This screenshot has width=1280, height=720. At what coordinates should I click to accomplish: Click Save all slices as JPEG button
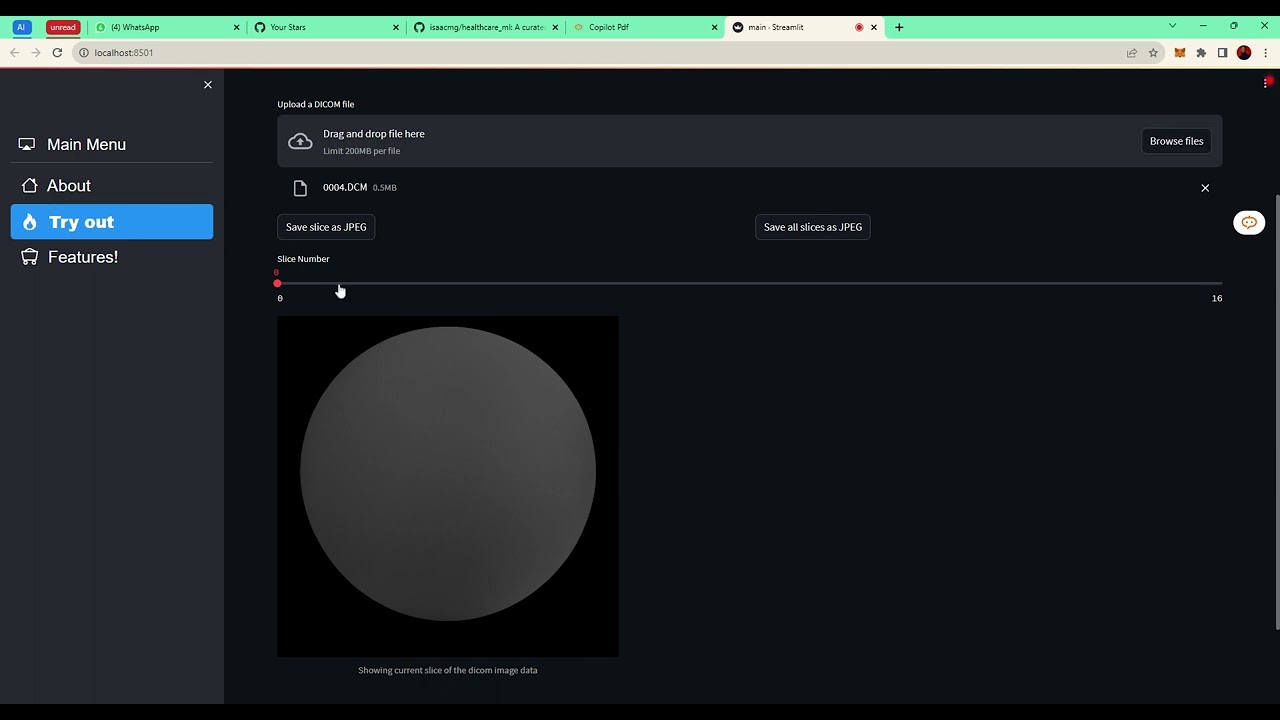click(812, 227)
